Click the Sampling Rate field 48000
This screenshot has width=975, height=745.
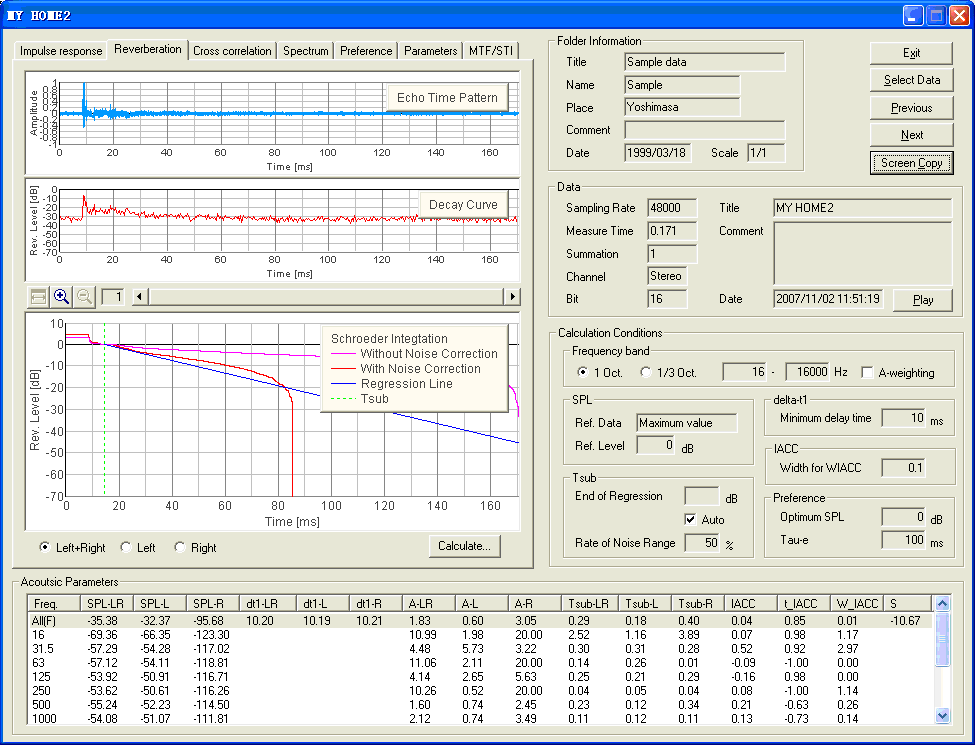[672, 208]
